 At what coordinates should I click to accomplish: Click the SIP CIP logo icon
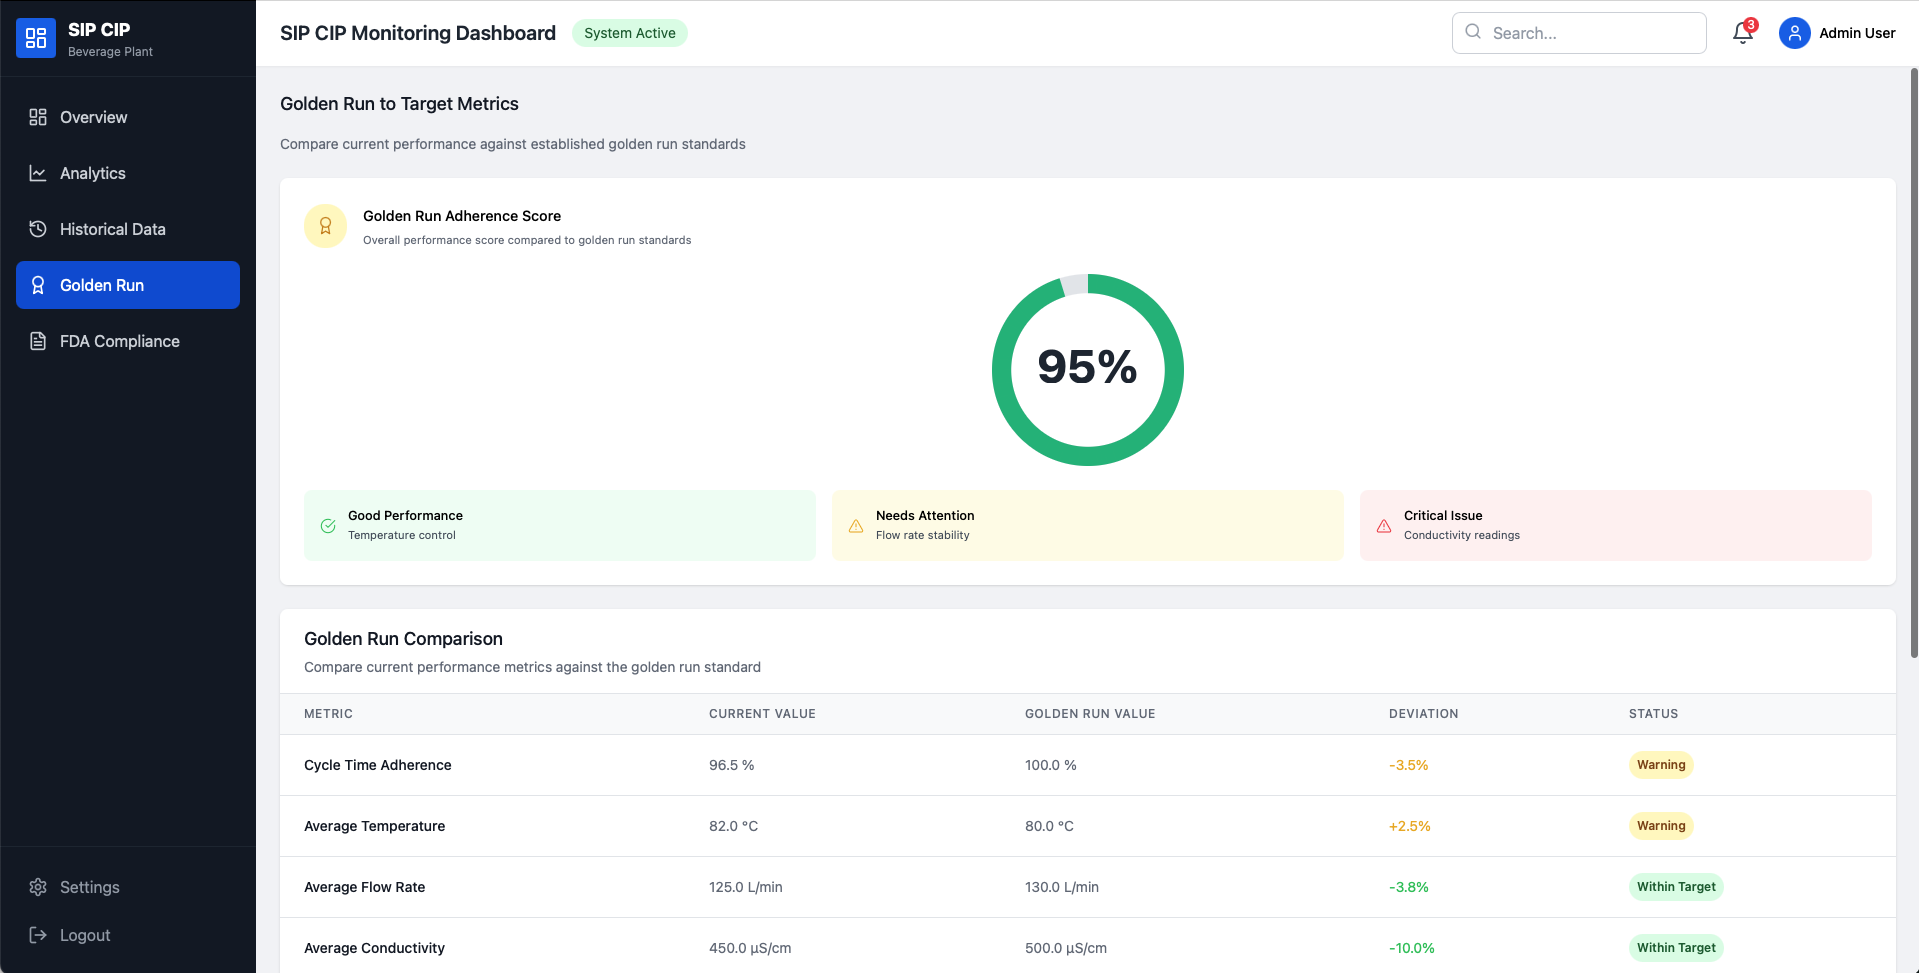coord(36,38)
